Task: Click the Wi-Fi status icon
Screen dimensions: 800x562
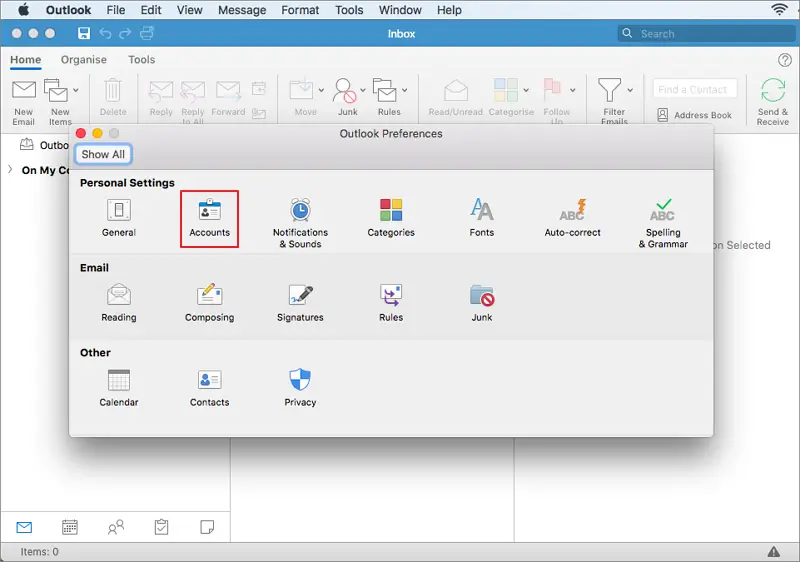Action: [780, 9]
